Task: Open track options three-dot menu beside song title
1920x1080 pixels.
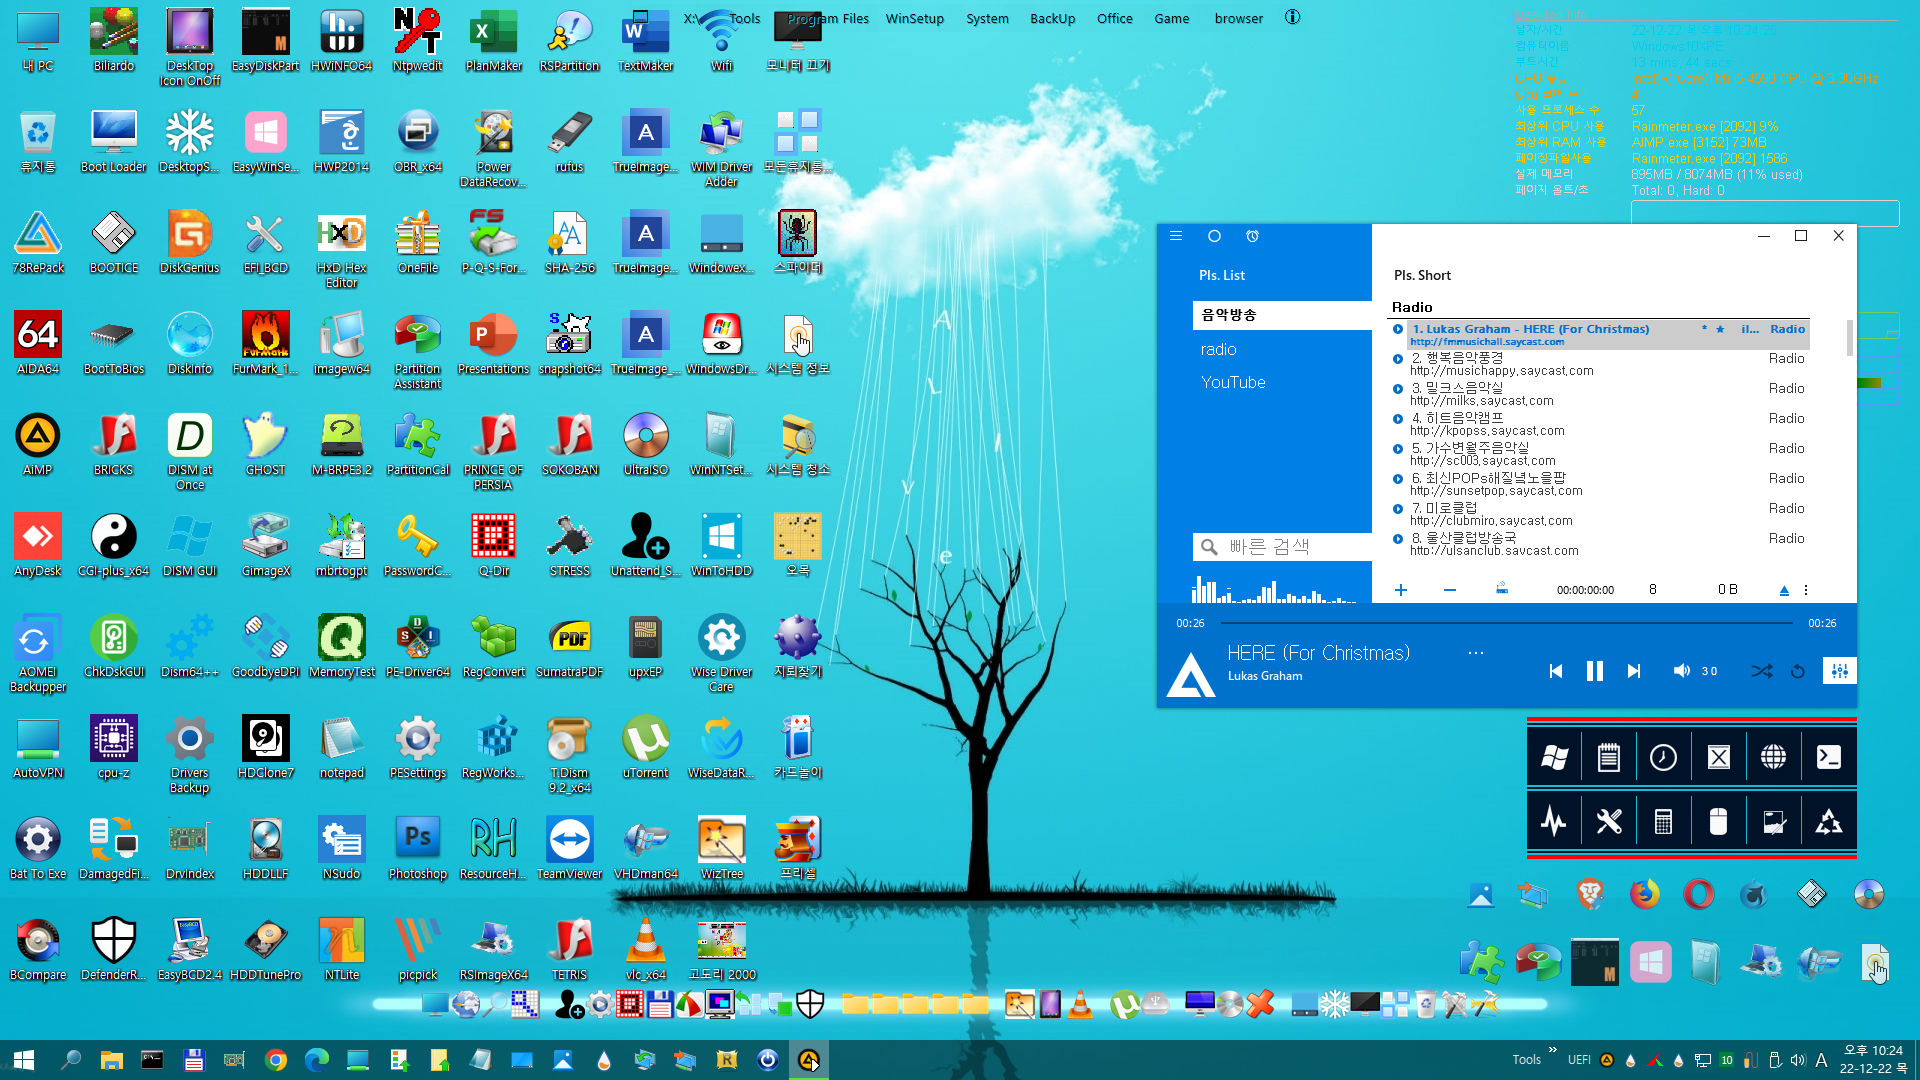Action: pos(1476,653)
